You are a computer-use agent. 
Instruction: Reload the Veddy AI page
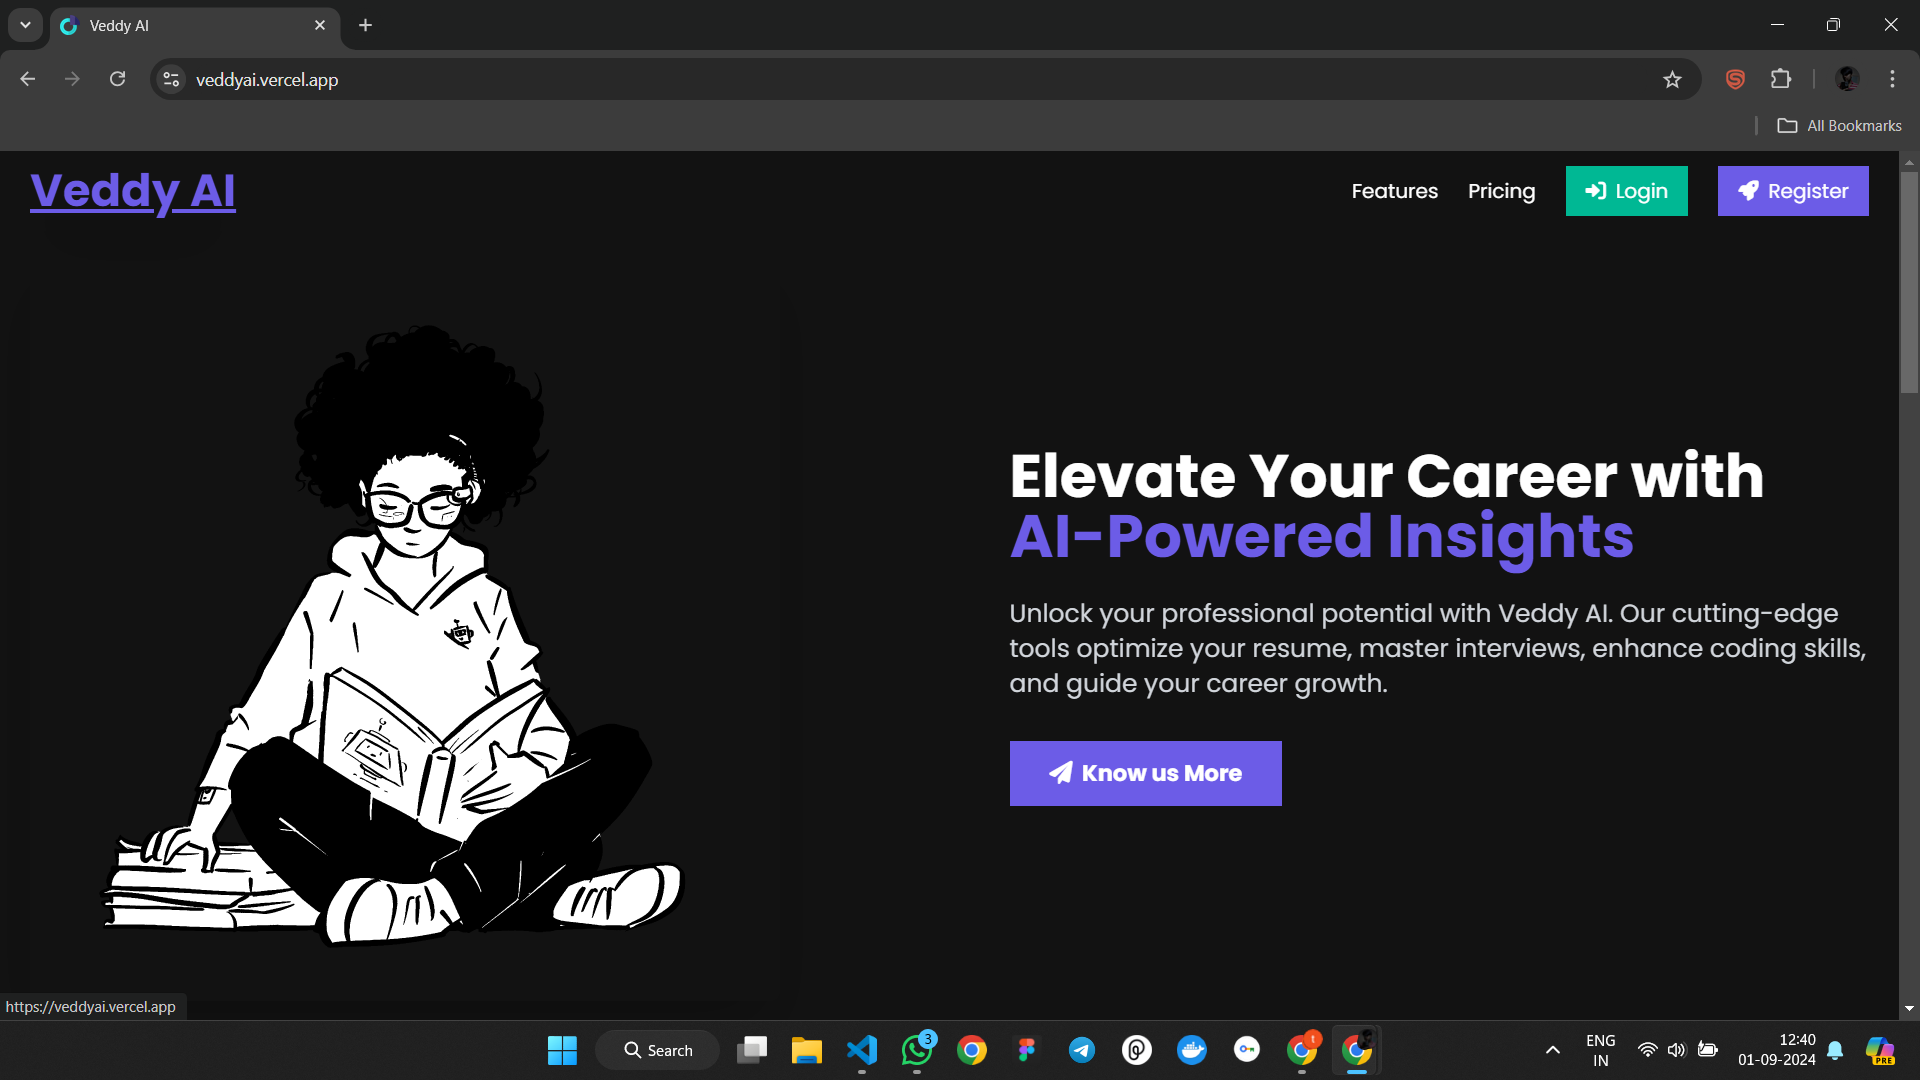117,79
